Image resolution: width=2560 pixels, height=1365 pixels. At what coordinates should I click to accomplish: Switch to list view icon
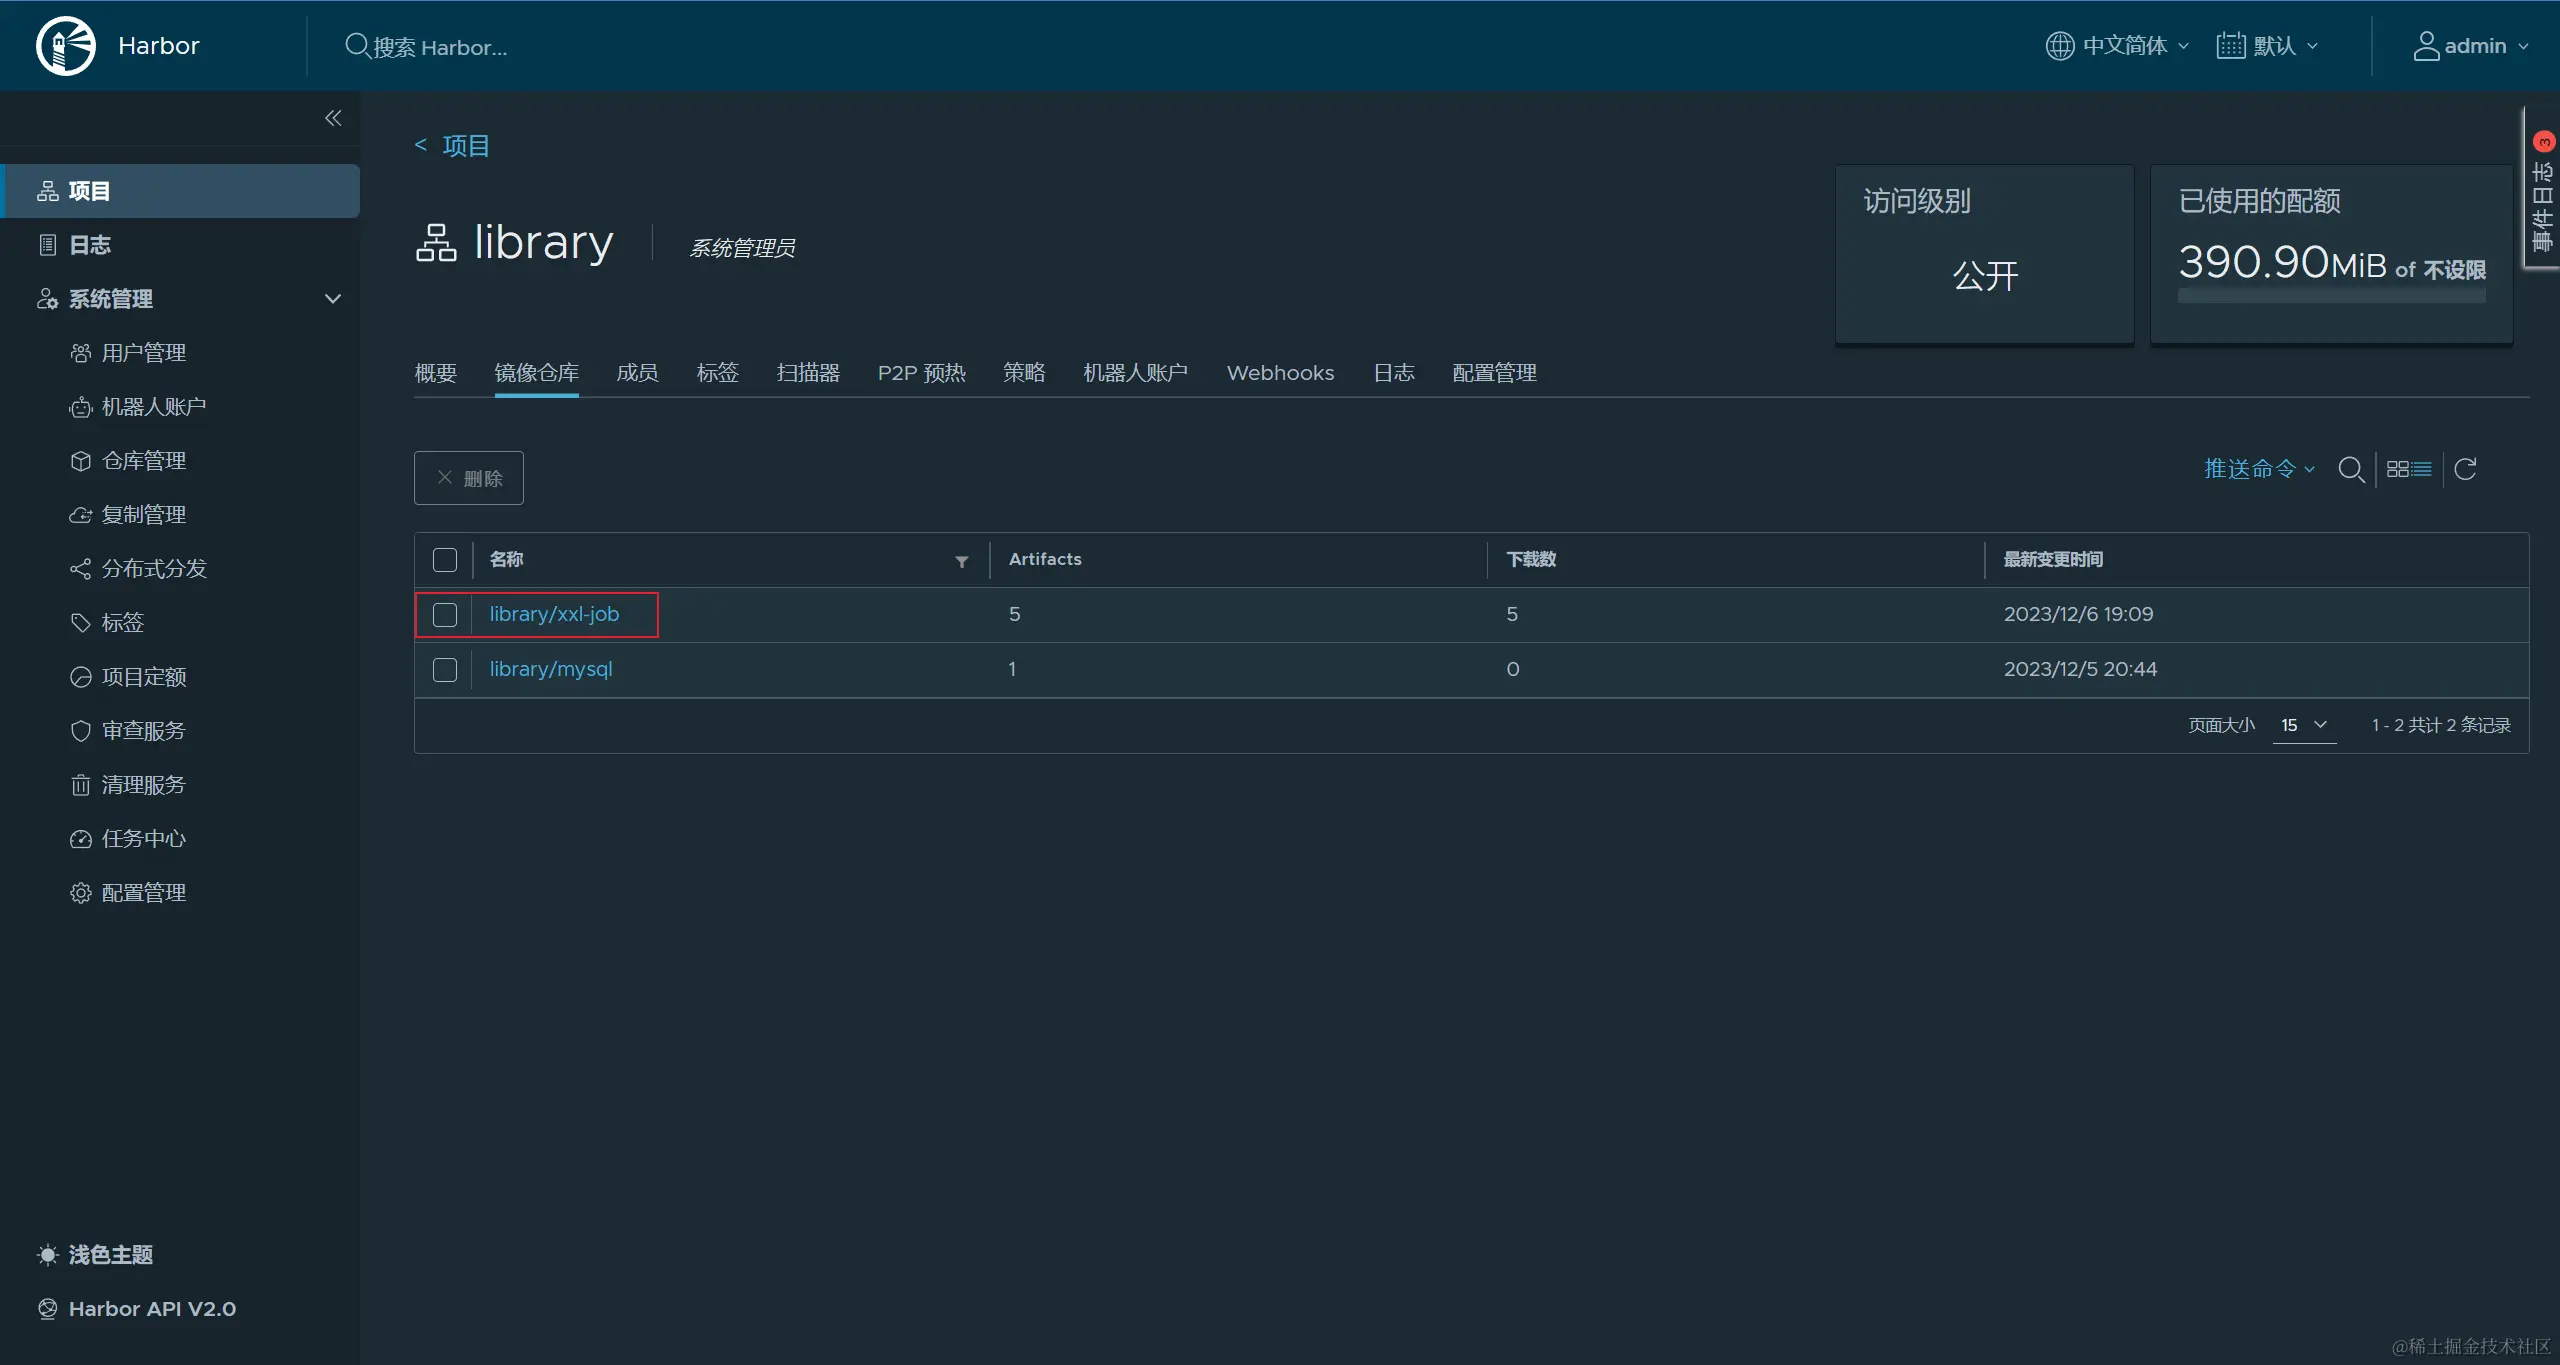click(2421, 469)
